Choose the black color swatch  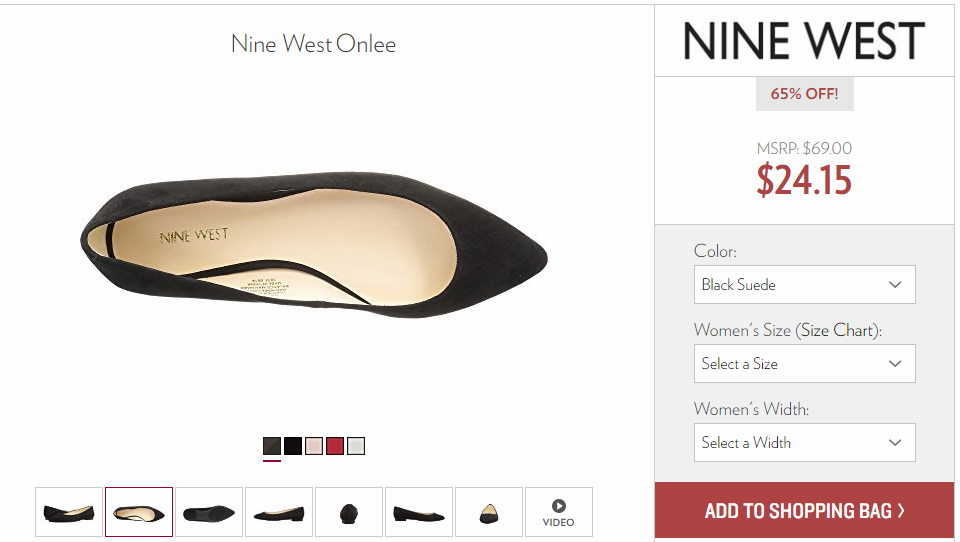click(293, 446)
